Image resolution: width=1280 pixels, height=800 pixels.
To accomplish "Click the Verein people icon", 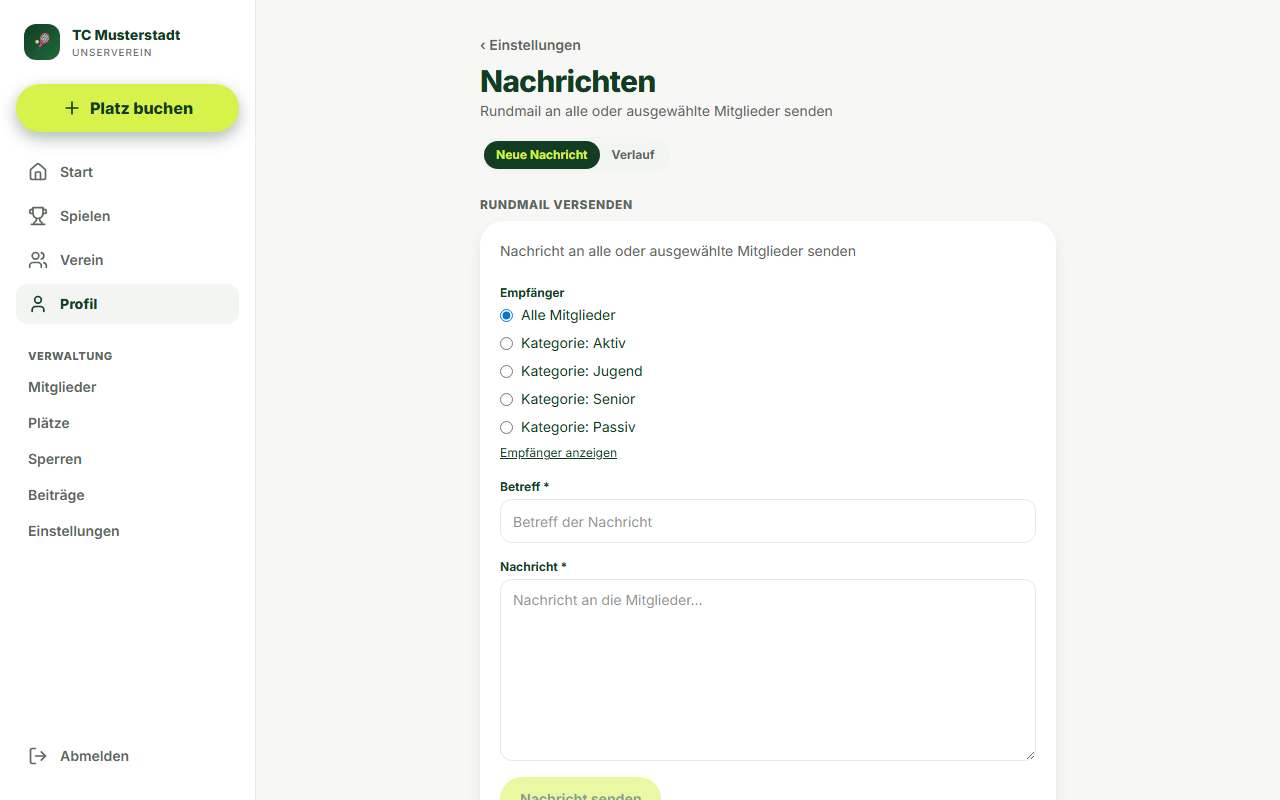I will coord(38,260).
